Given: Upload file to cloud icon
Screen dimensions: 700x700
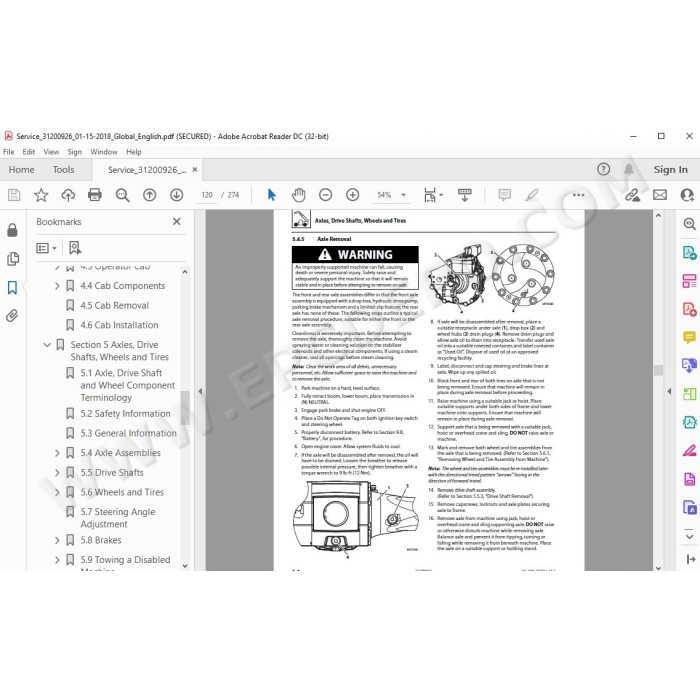Looking at the screenshot, I should click(68, 195).
